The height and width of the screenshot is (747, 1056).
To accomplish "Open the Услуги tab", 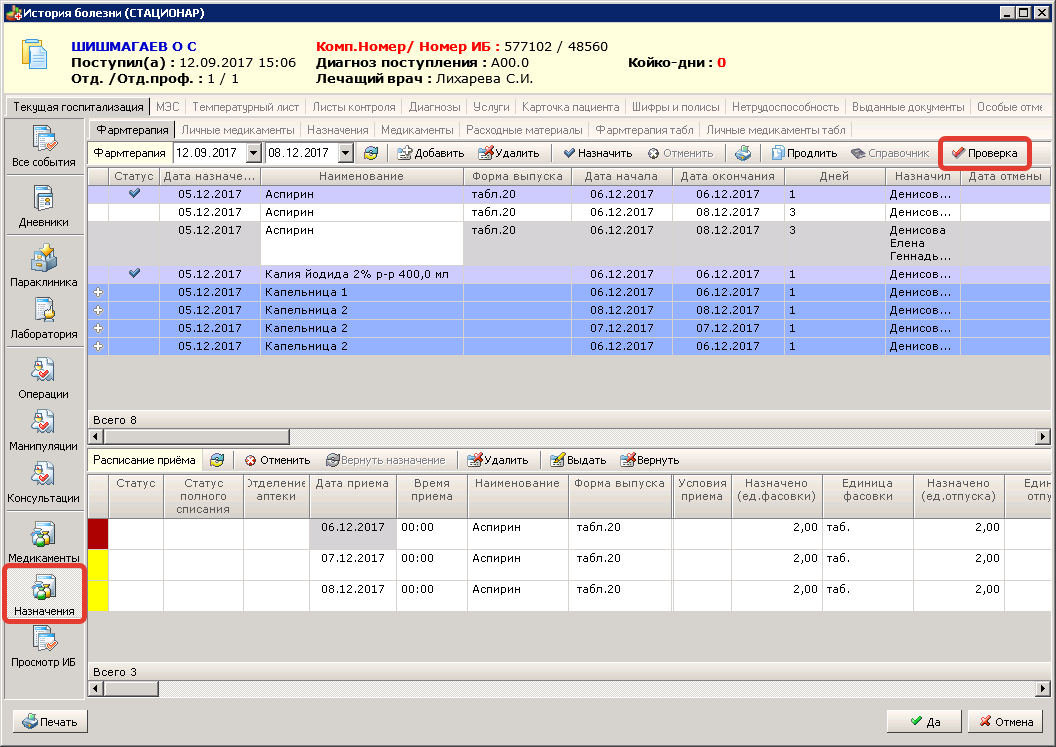I will tap(491, 107).
